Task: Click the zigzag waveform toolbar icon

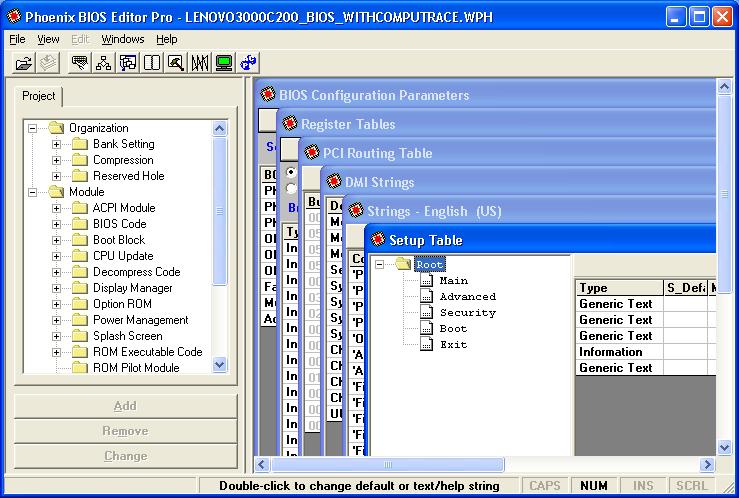Action: point(200,63)
